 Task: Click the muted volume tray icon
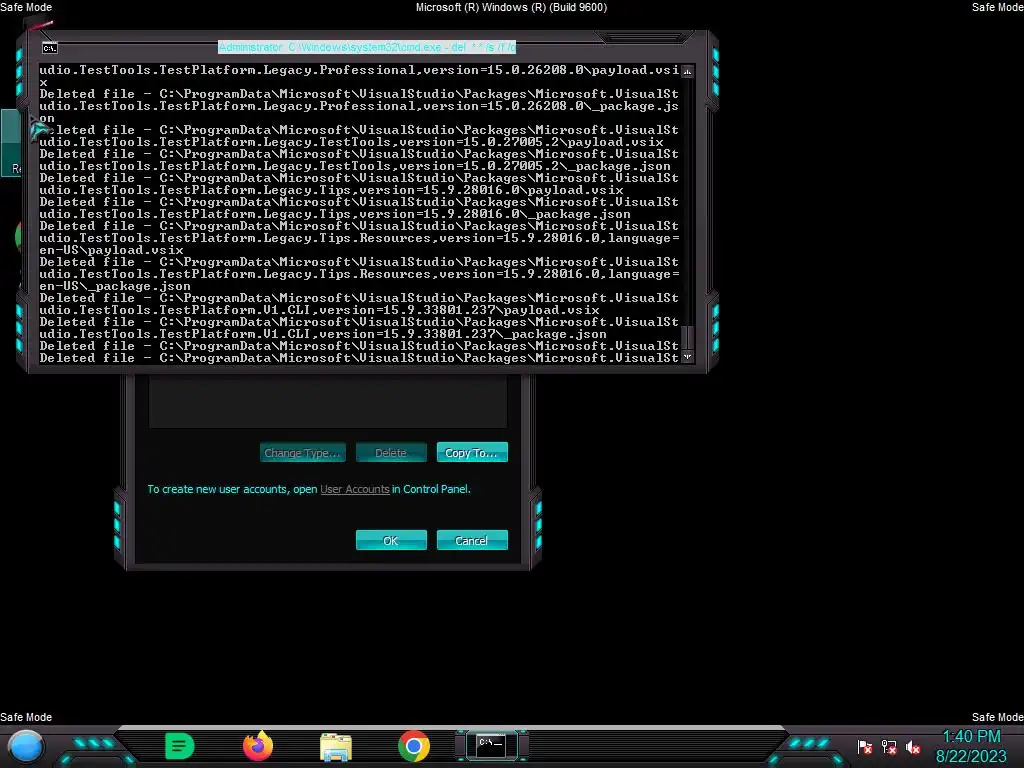[x=913, y=747]
